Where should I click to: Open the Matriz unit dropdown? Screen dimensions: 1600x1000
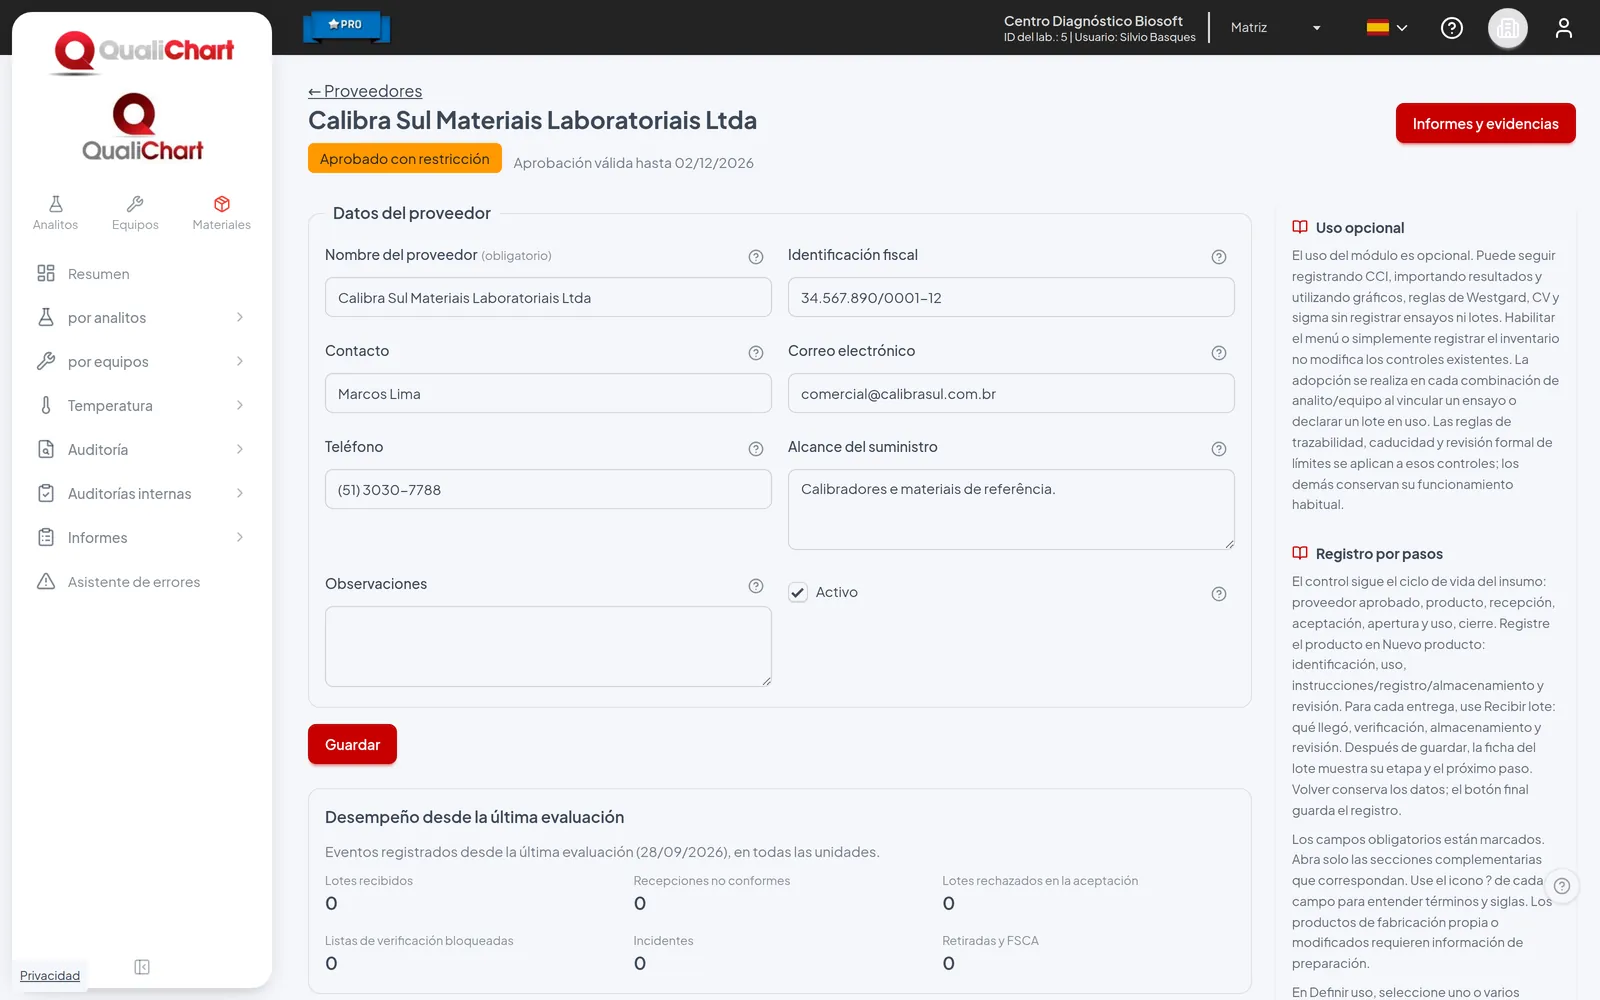pyautogui.click(x=1276, y=28)
